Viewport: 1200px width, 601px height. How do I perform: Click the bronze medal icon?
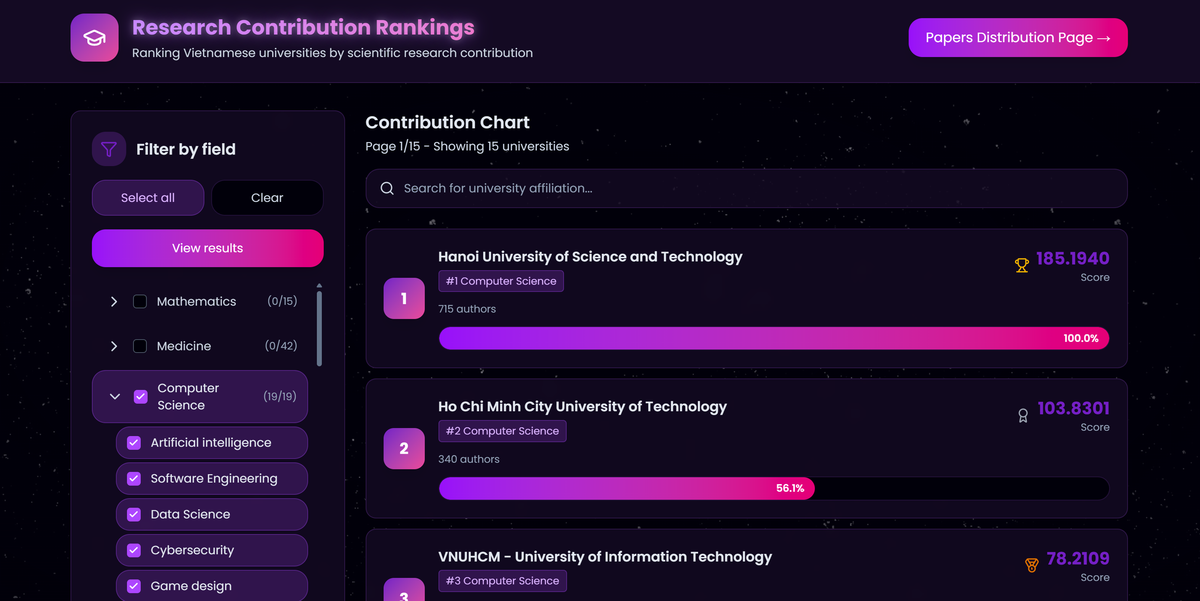(1031, 565)
